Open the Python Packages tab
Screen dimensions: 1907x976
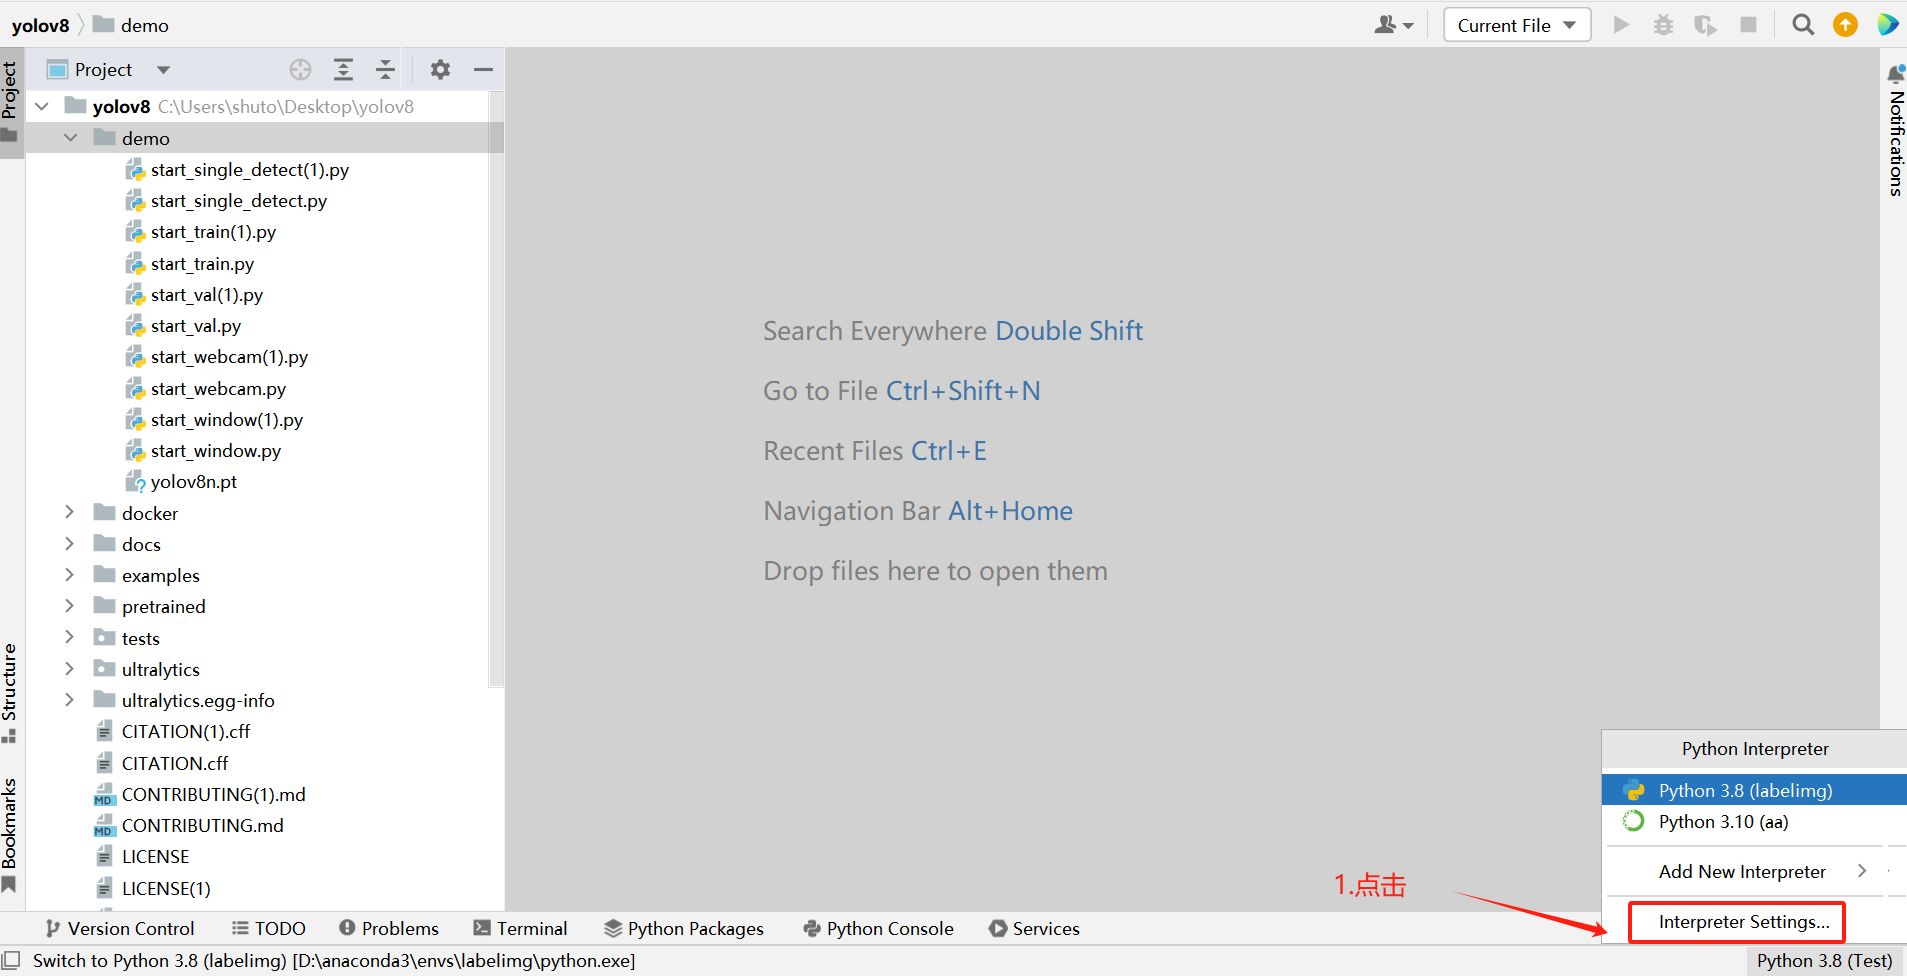click(x=684, y=929)
